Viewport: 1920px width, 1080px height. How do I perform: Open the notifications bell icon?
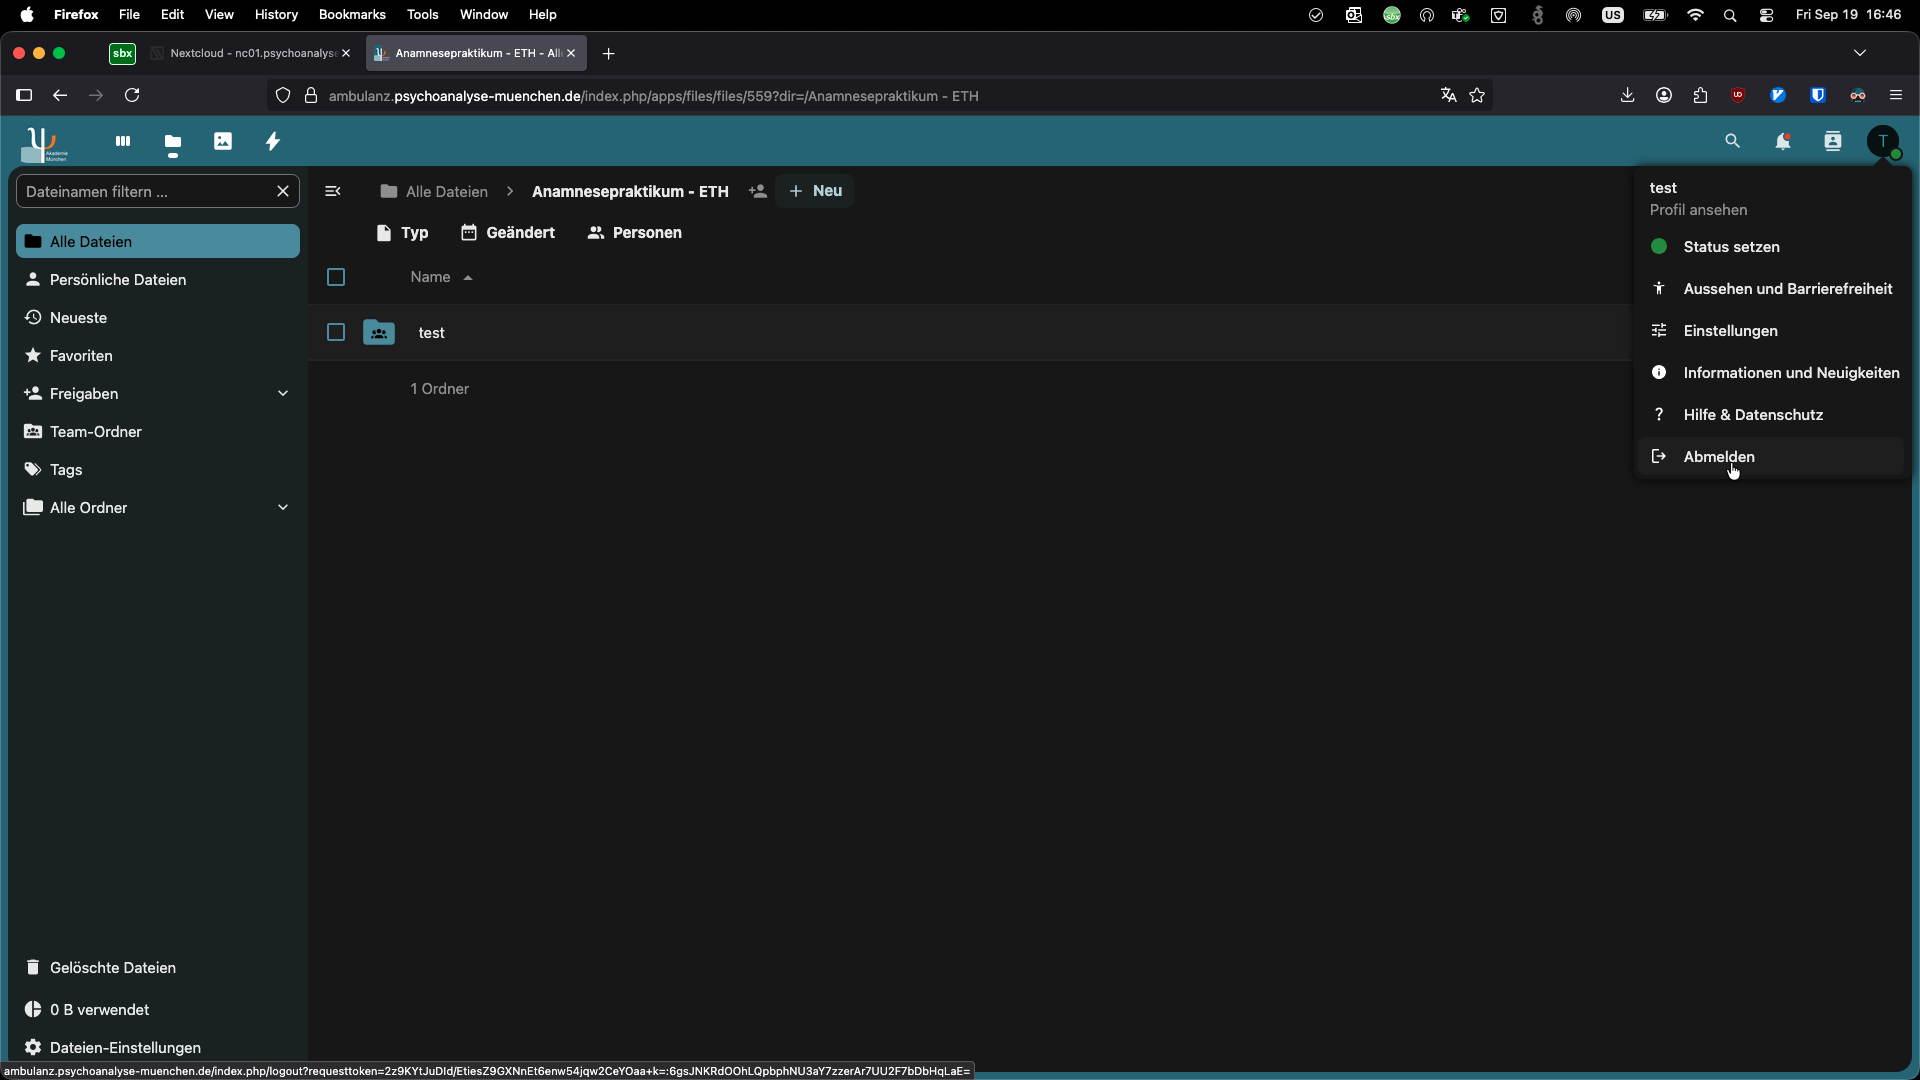[x=1783, y=142]
